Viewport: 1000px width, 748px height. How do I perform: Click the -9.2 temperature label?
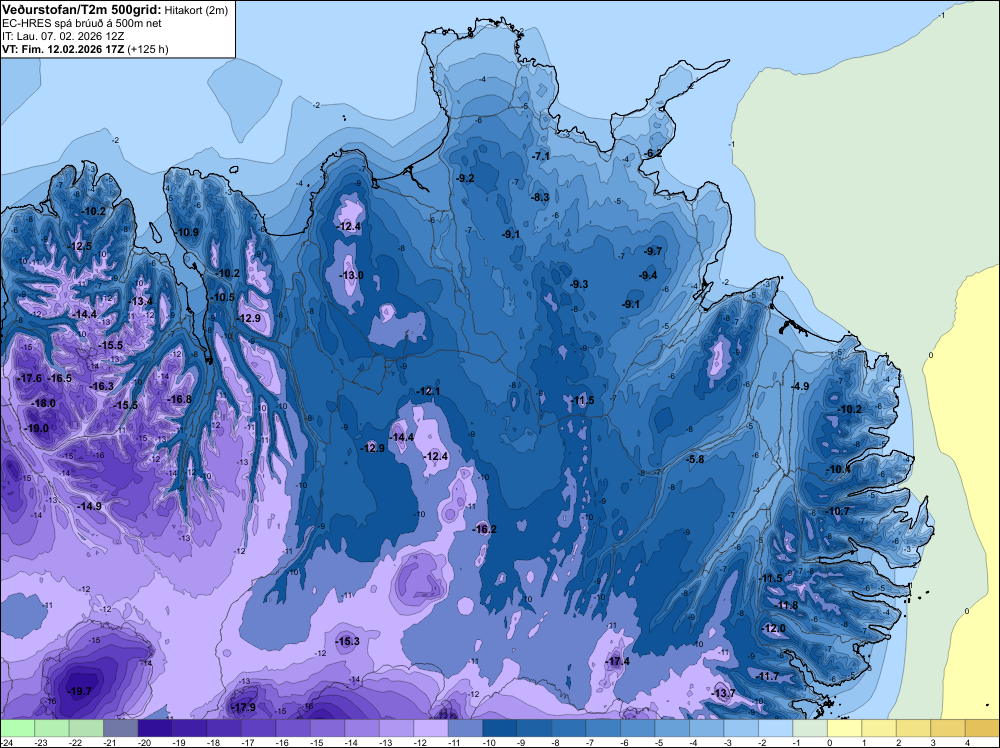coord(466,178)
